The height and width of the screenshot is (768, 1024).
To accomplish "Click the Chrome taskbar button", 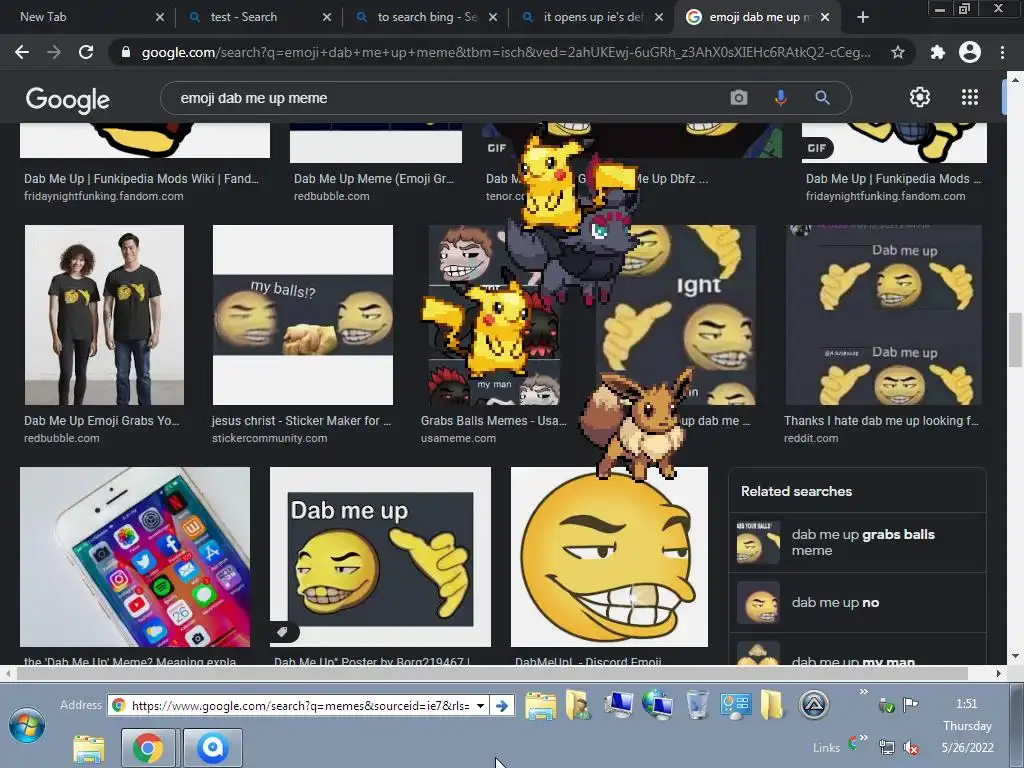I will (148, 748).
